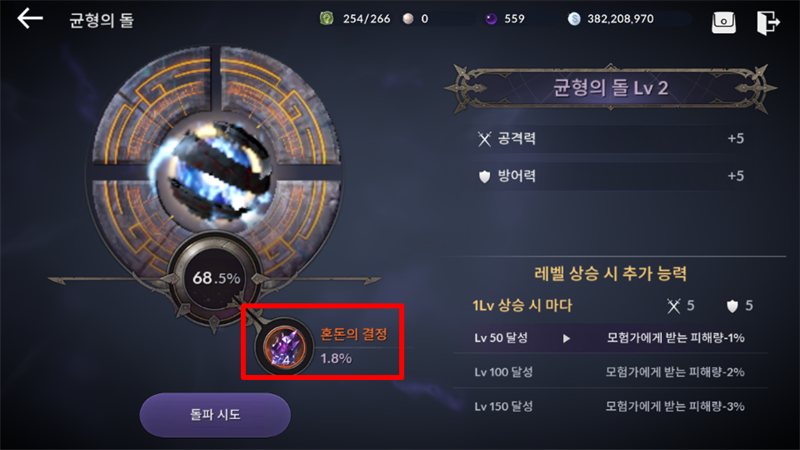Click the 돌파 시도 button
The height and width of the screenshot is (450, 800).
pos(215,414)
